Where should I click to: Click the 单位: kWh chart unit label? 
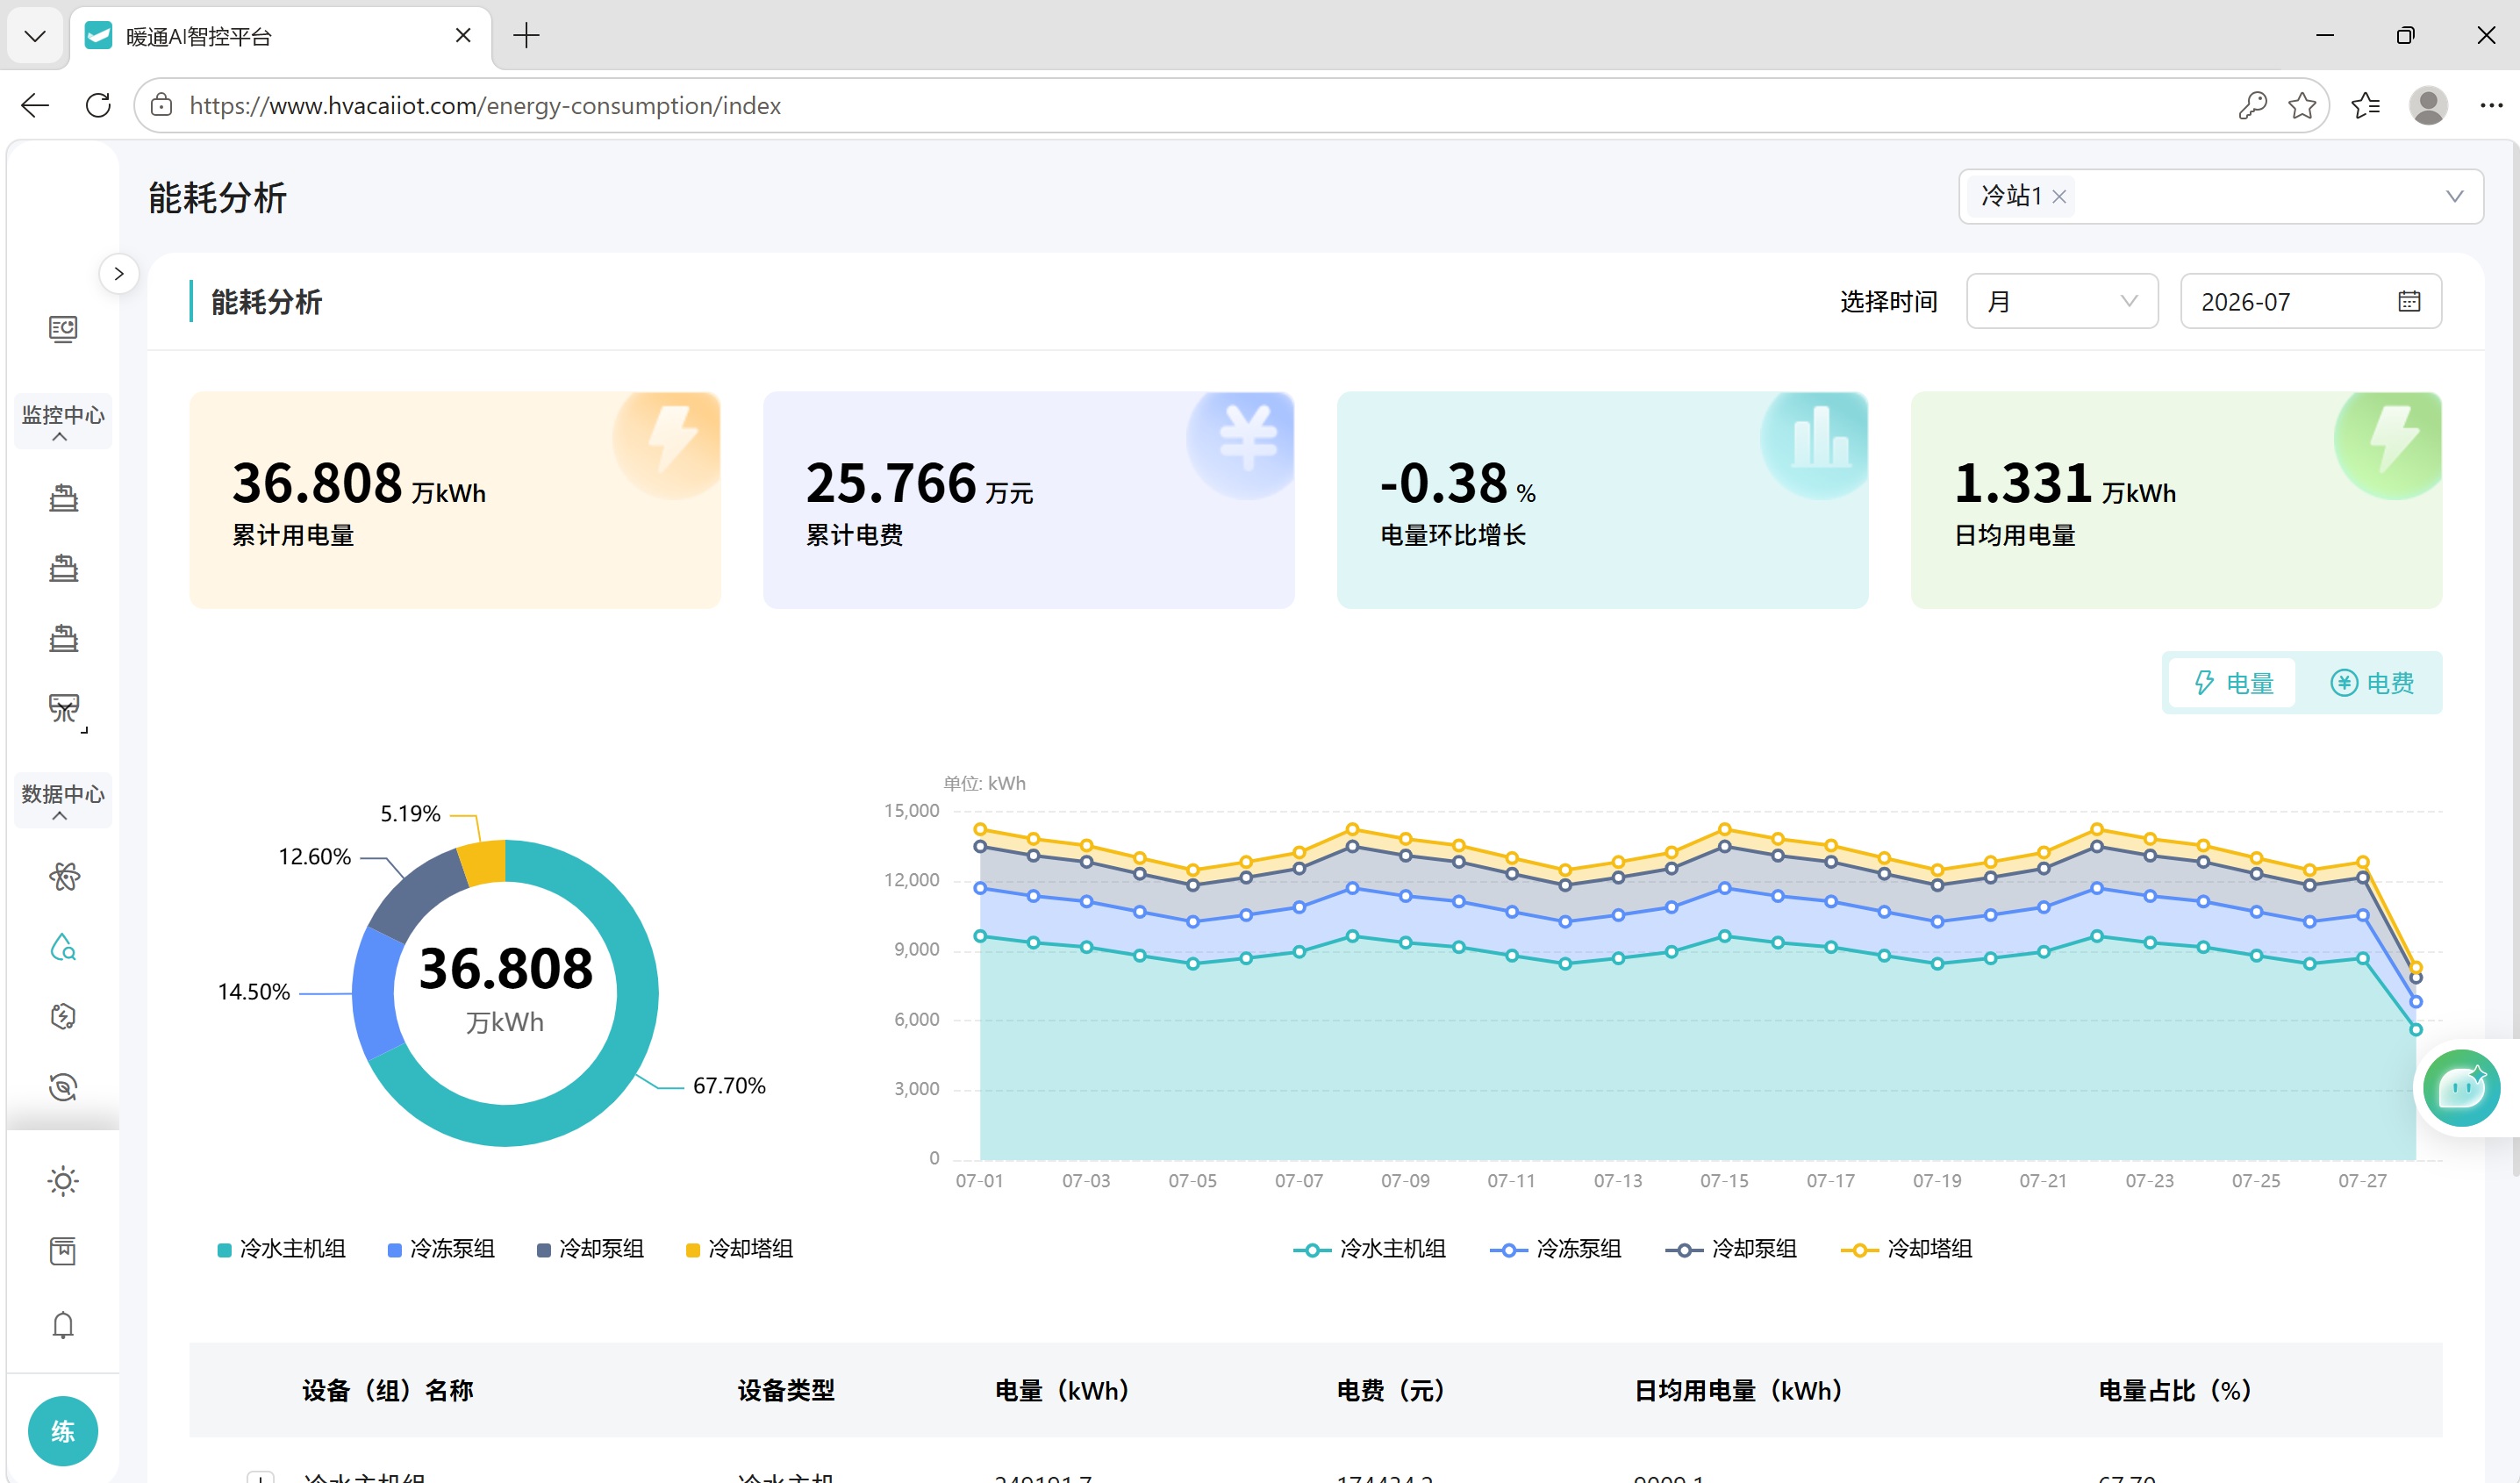click(x=984, y=783)
